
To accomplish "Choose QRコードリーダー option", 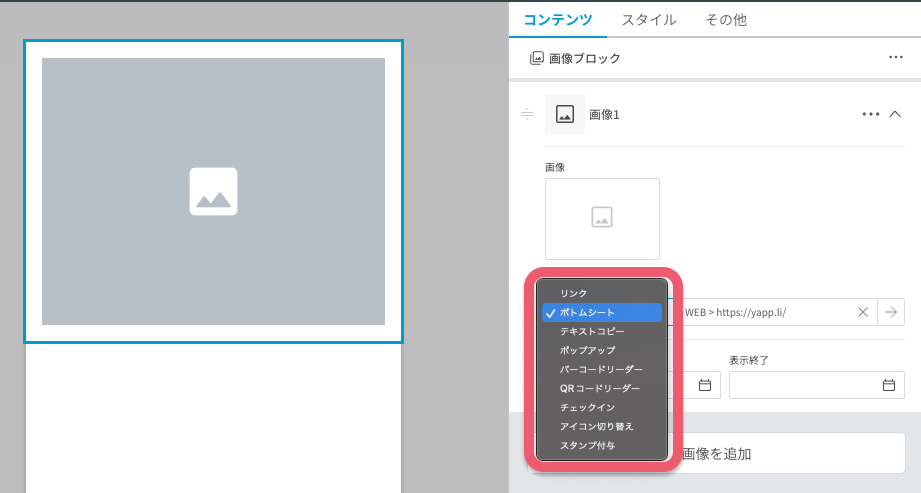I will pyautogui.click(x=602, y=388).
